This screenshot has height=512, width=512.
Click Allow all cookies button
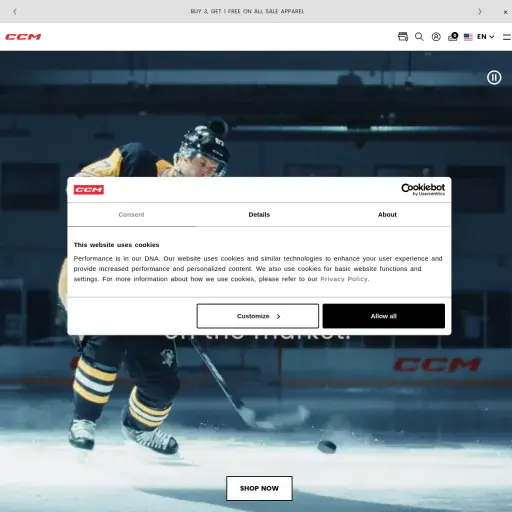384,316
